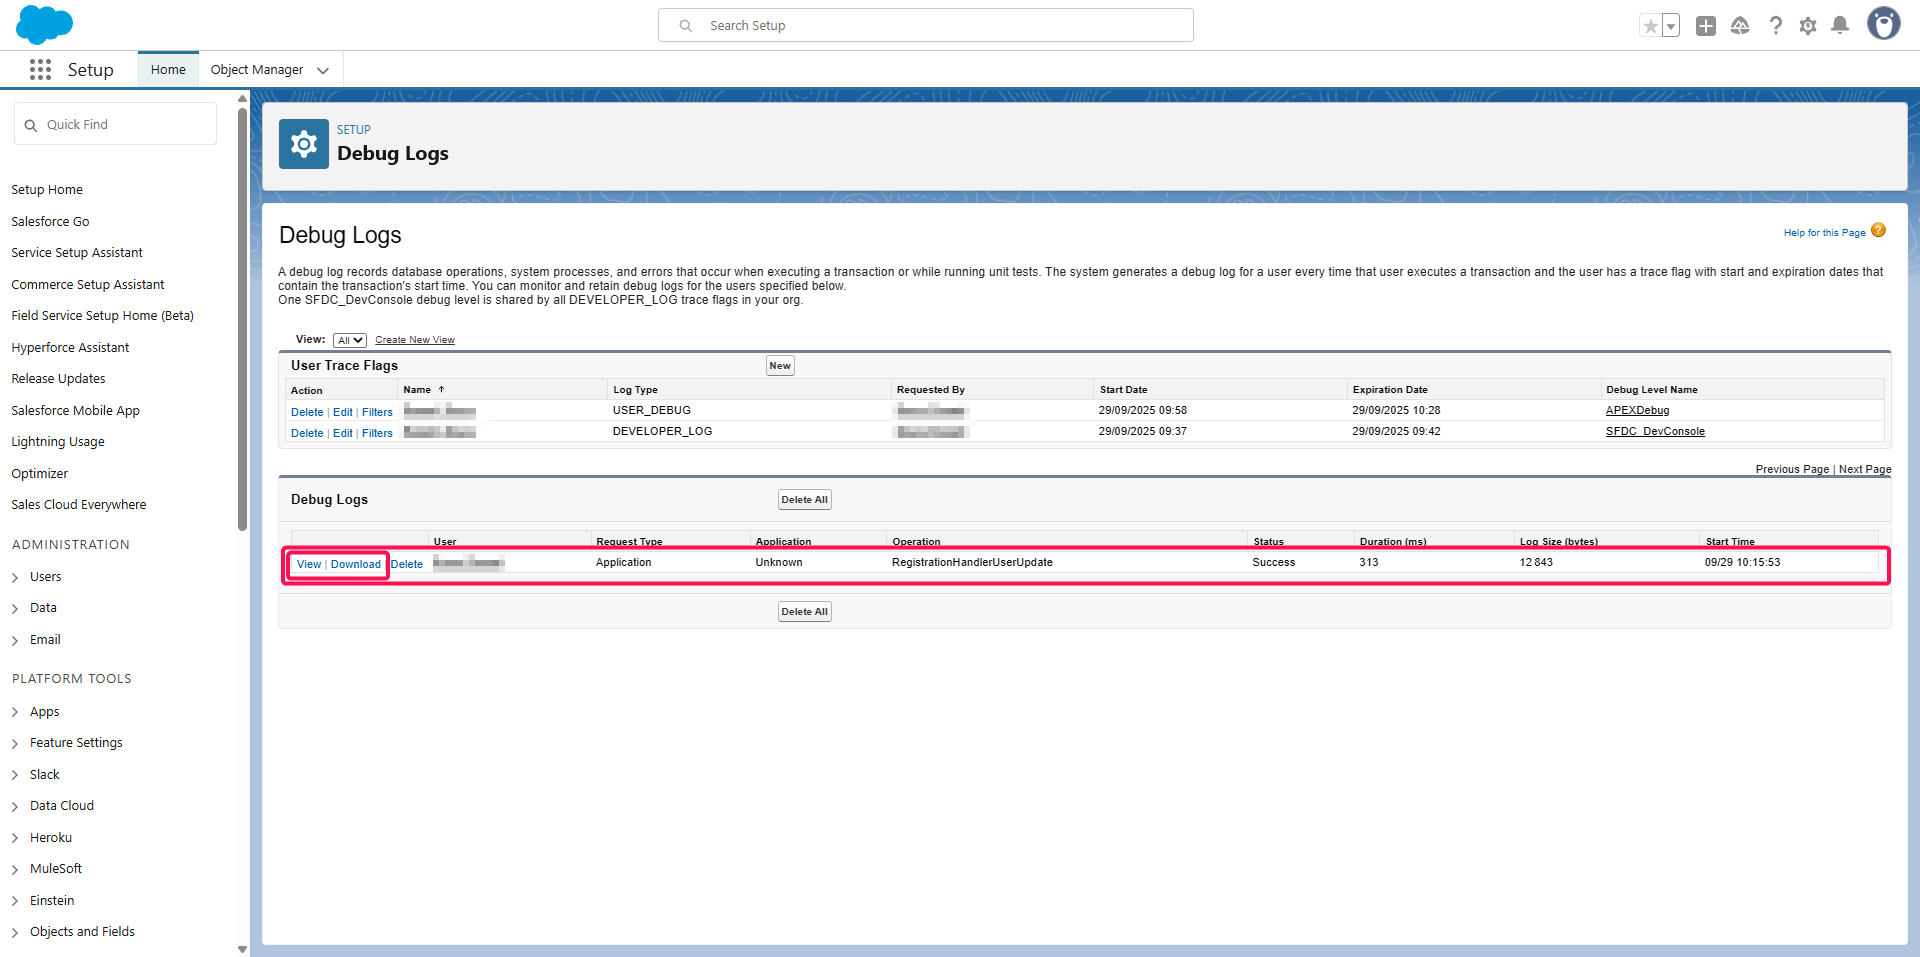Click the Trailhead guidance icon
This screenshot has height=957, width=1920.
pyautogui.click(x=1740, y=26)
